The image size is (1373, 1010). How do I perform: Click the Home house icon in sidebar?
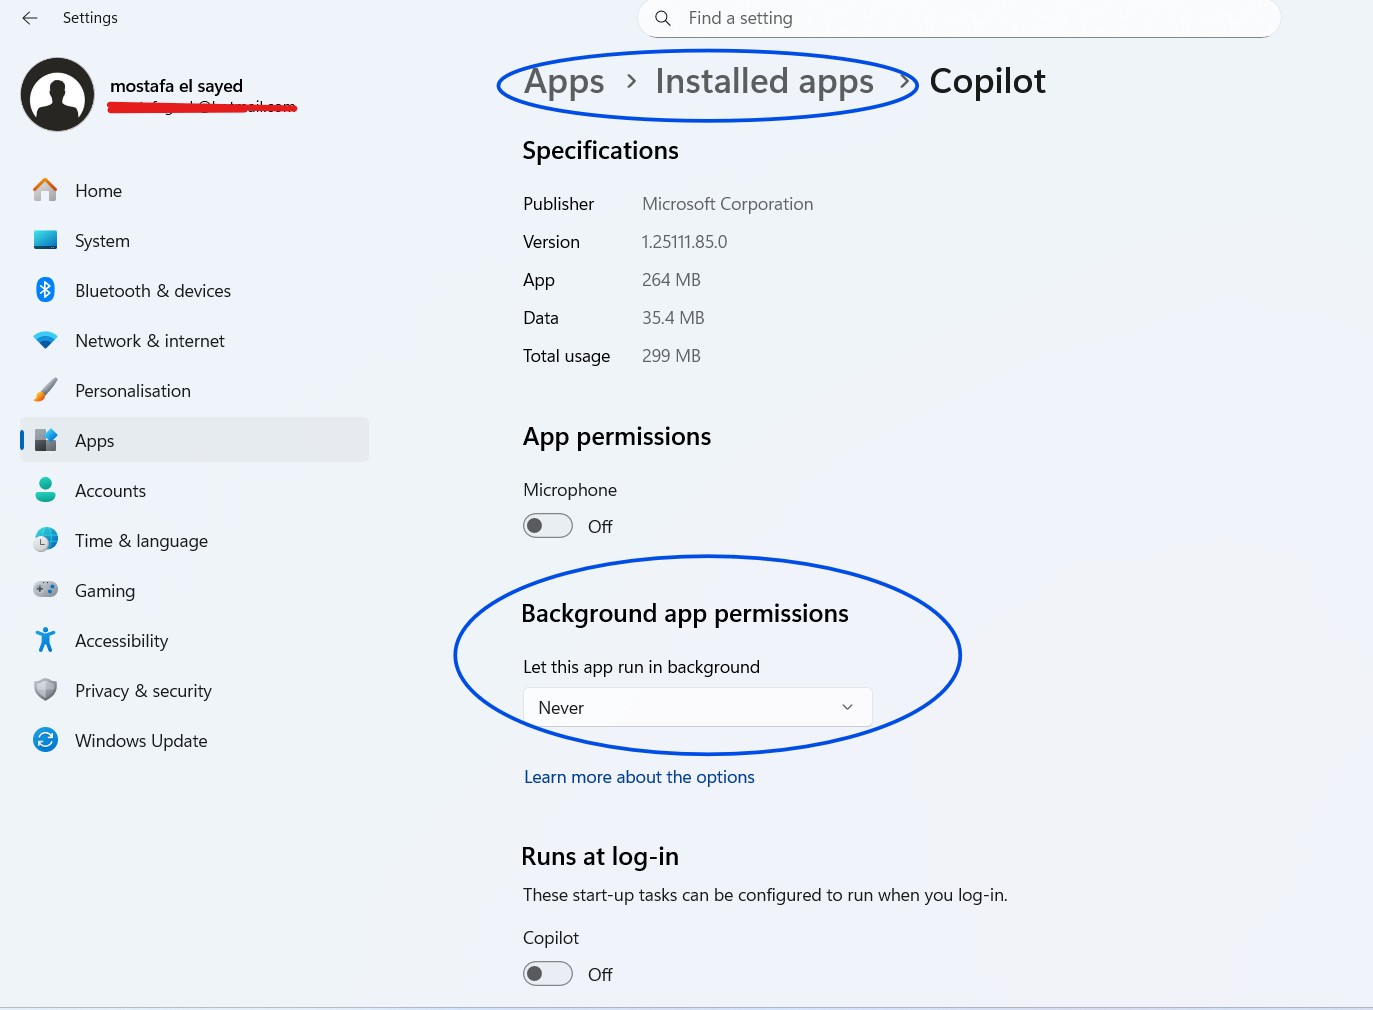click(45, 190)
